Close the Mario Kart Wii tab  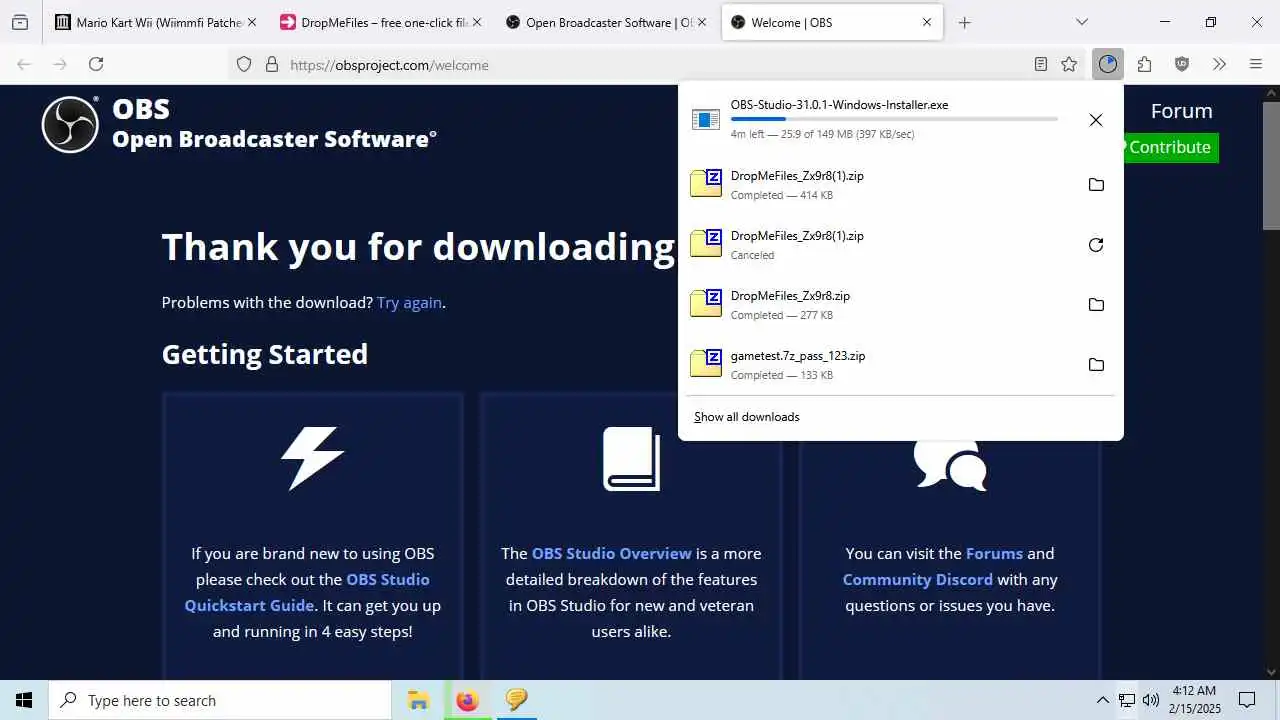(251, 22)
